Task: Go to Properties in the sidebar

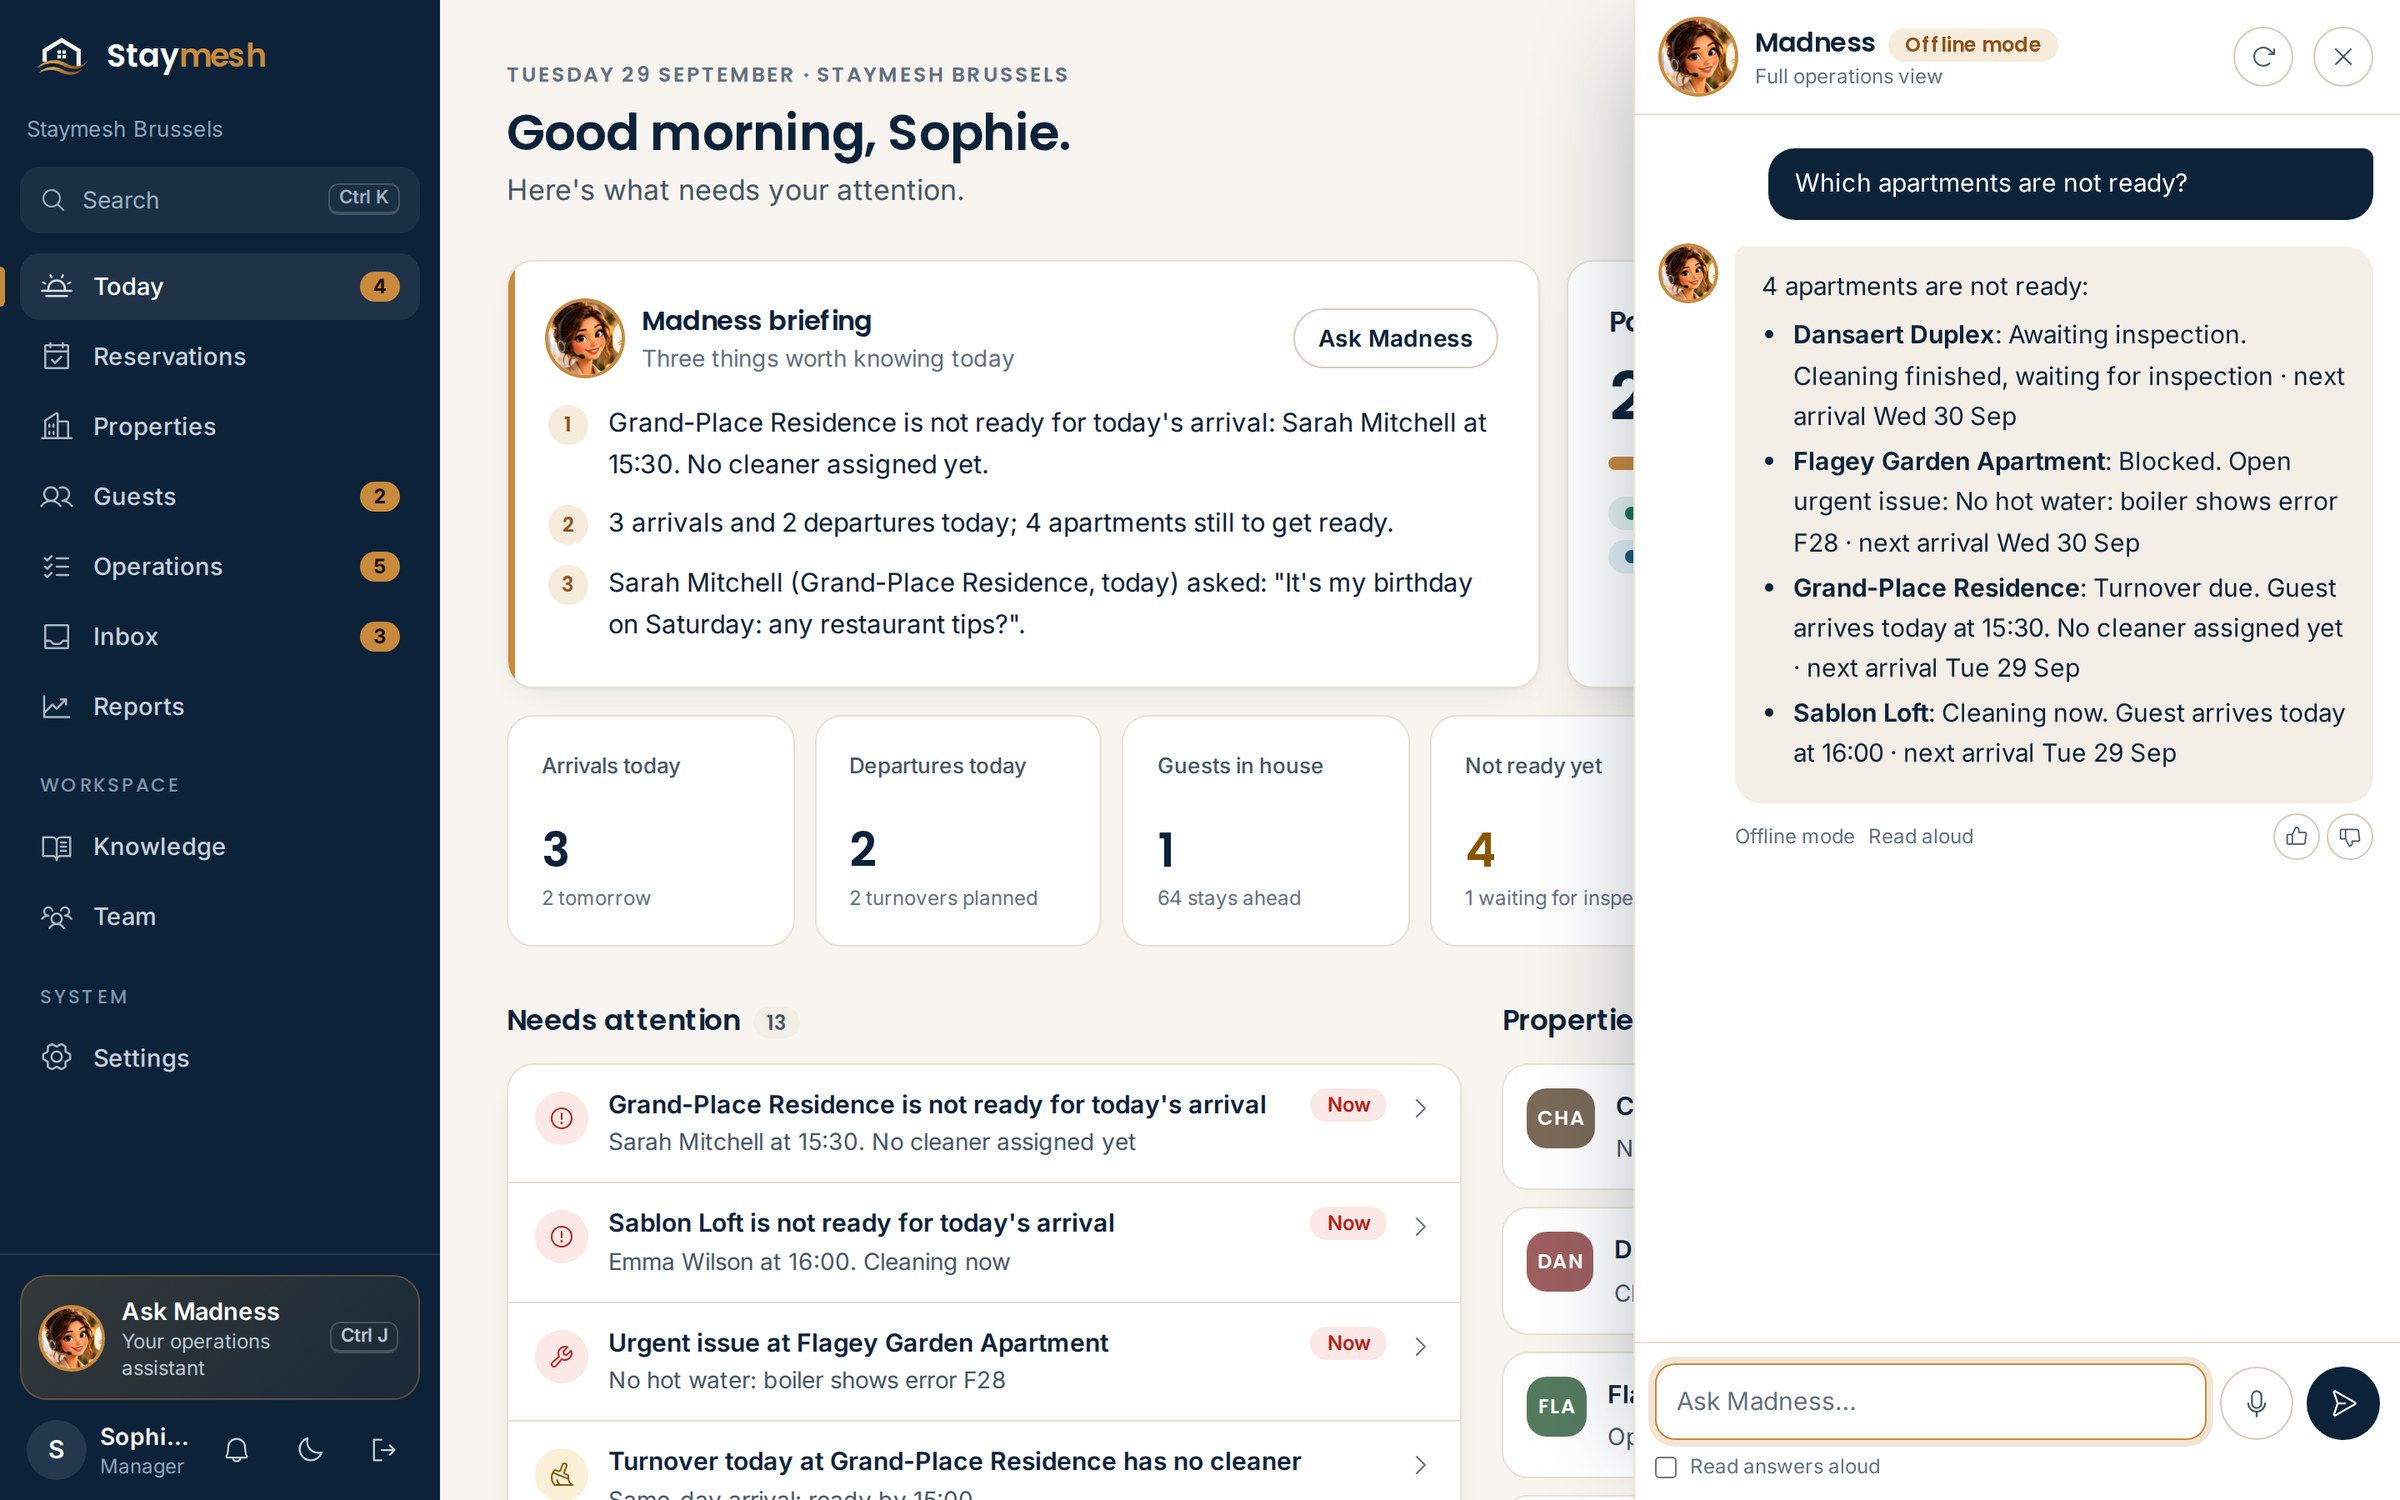Action: click(220, 427)
